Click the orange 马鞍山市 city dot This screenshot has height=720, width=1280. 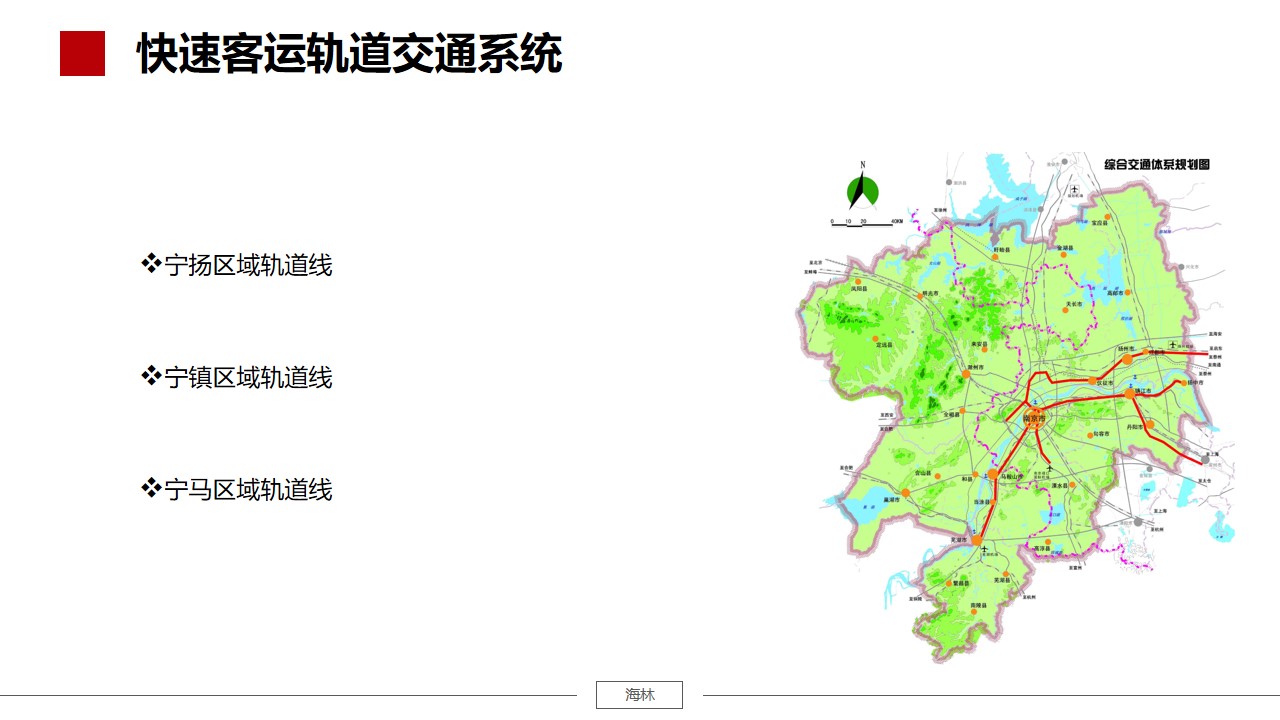992,475
